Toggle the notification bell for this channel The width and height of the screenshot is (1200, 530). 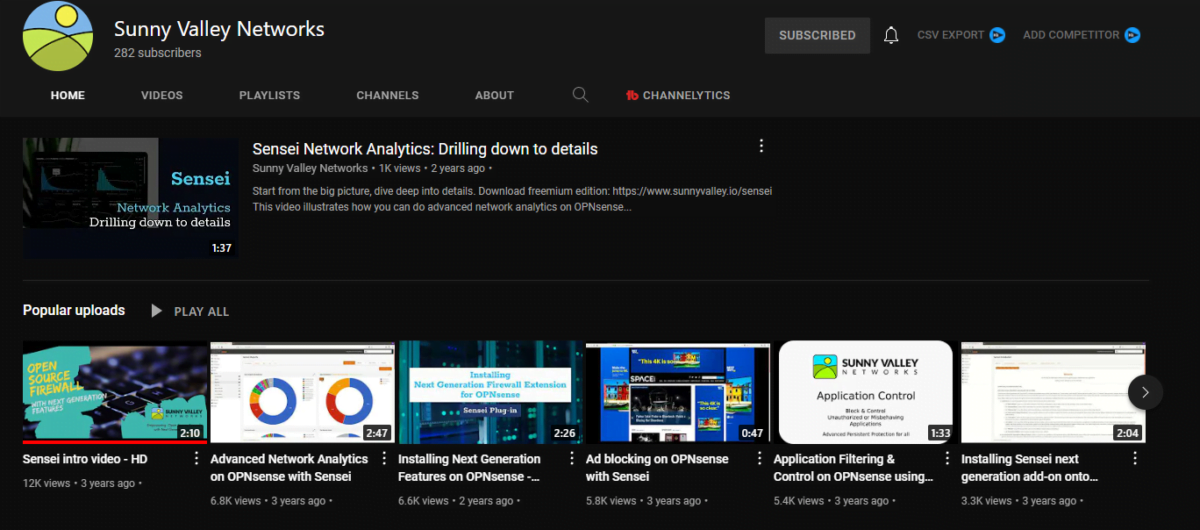point(891,35)
